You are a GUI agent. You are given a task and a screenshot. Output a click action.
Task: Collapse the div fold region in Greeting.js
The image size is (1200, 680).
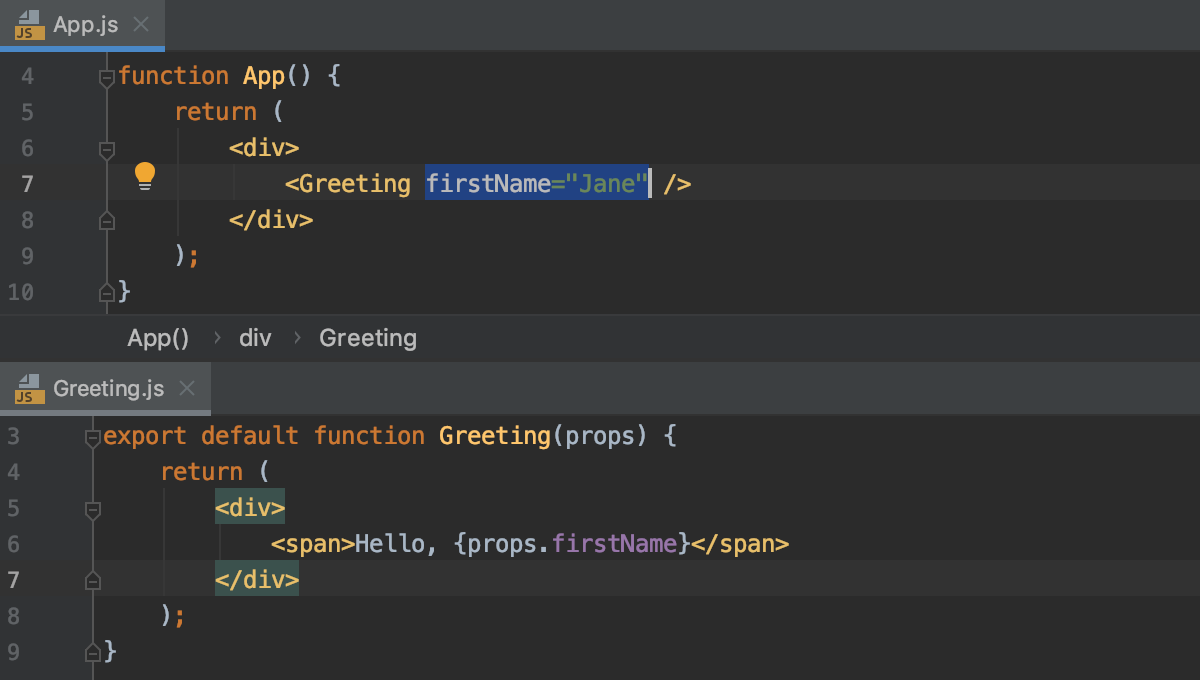93,507
